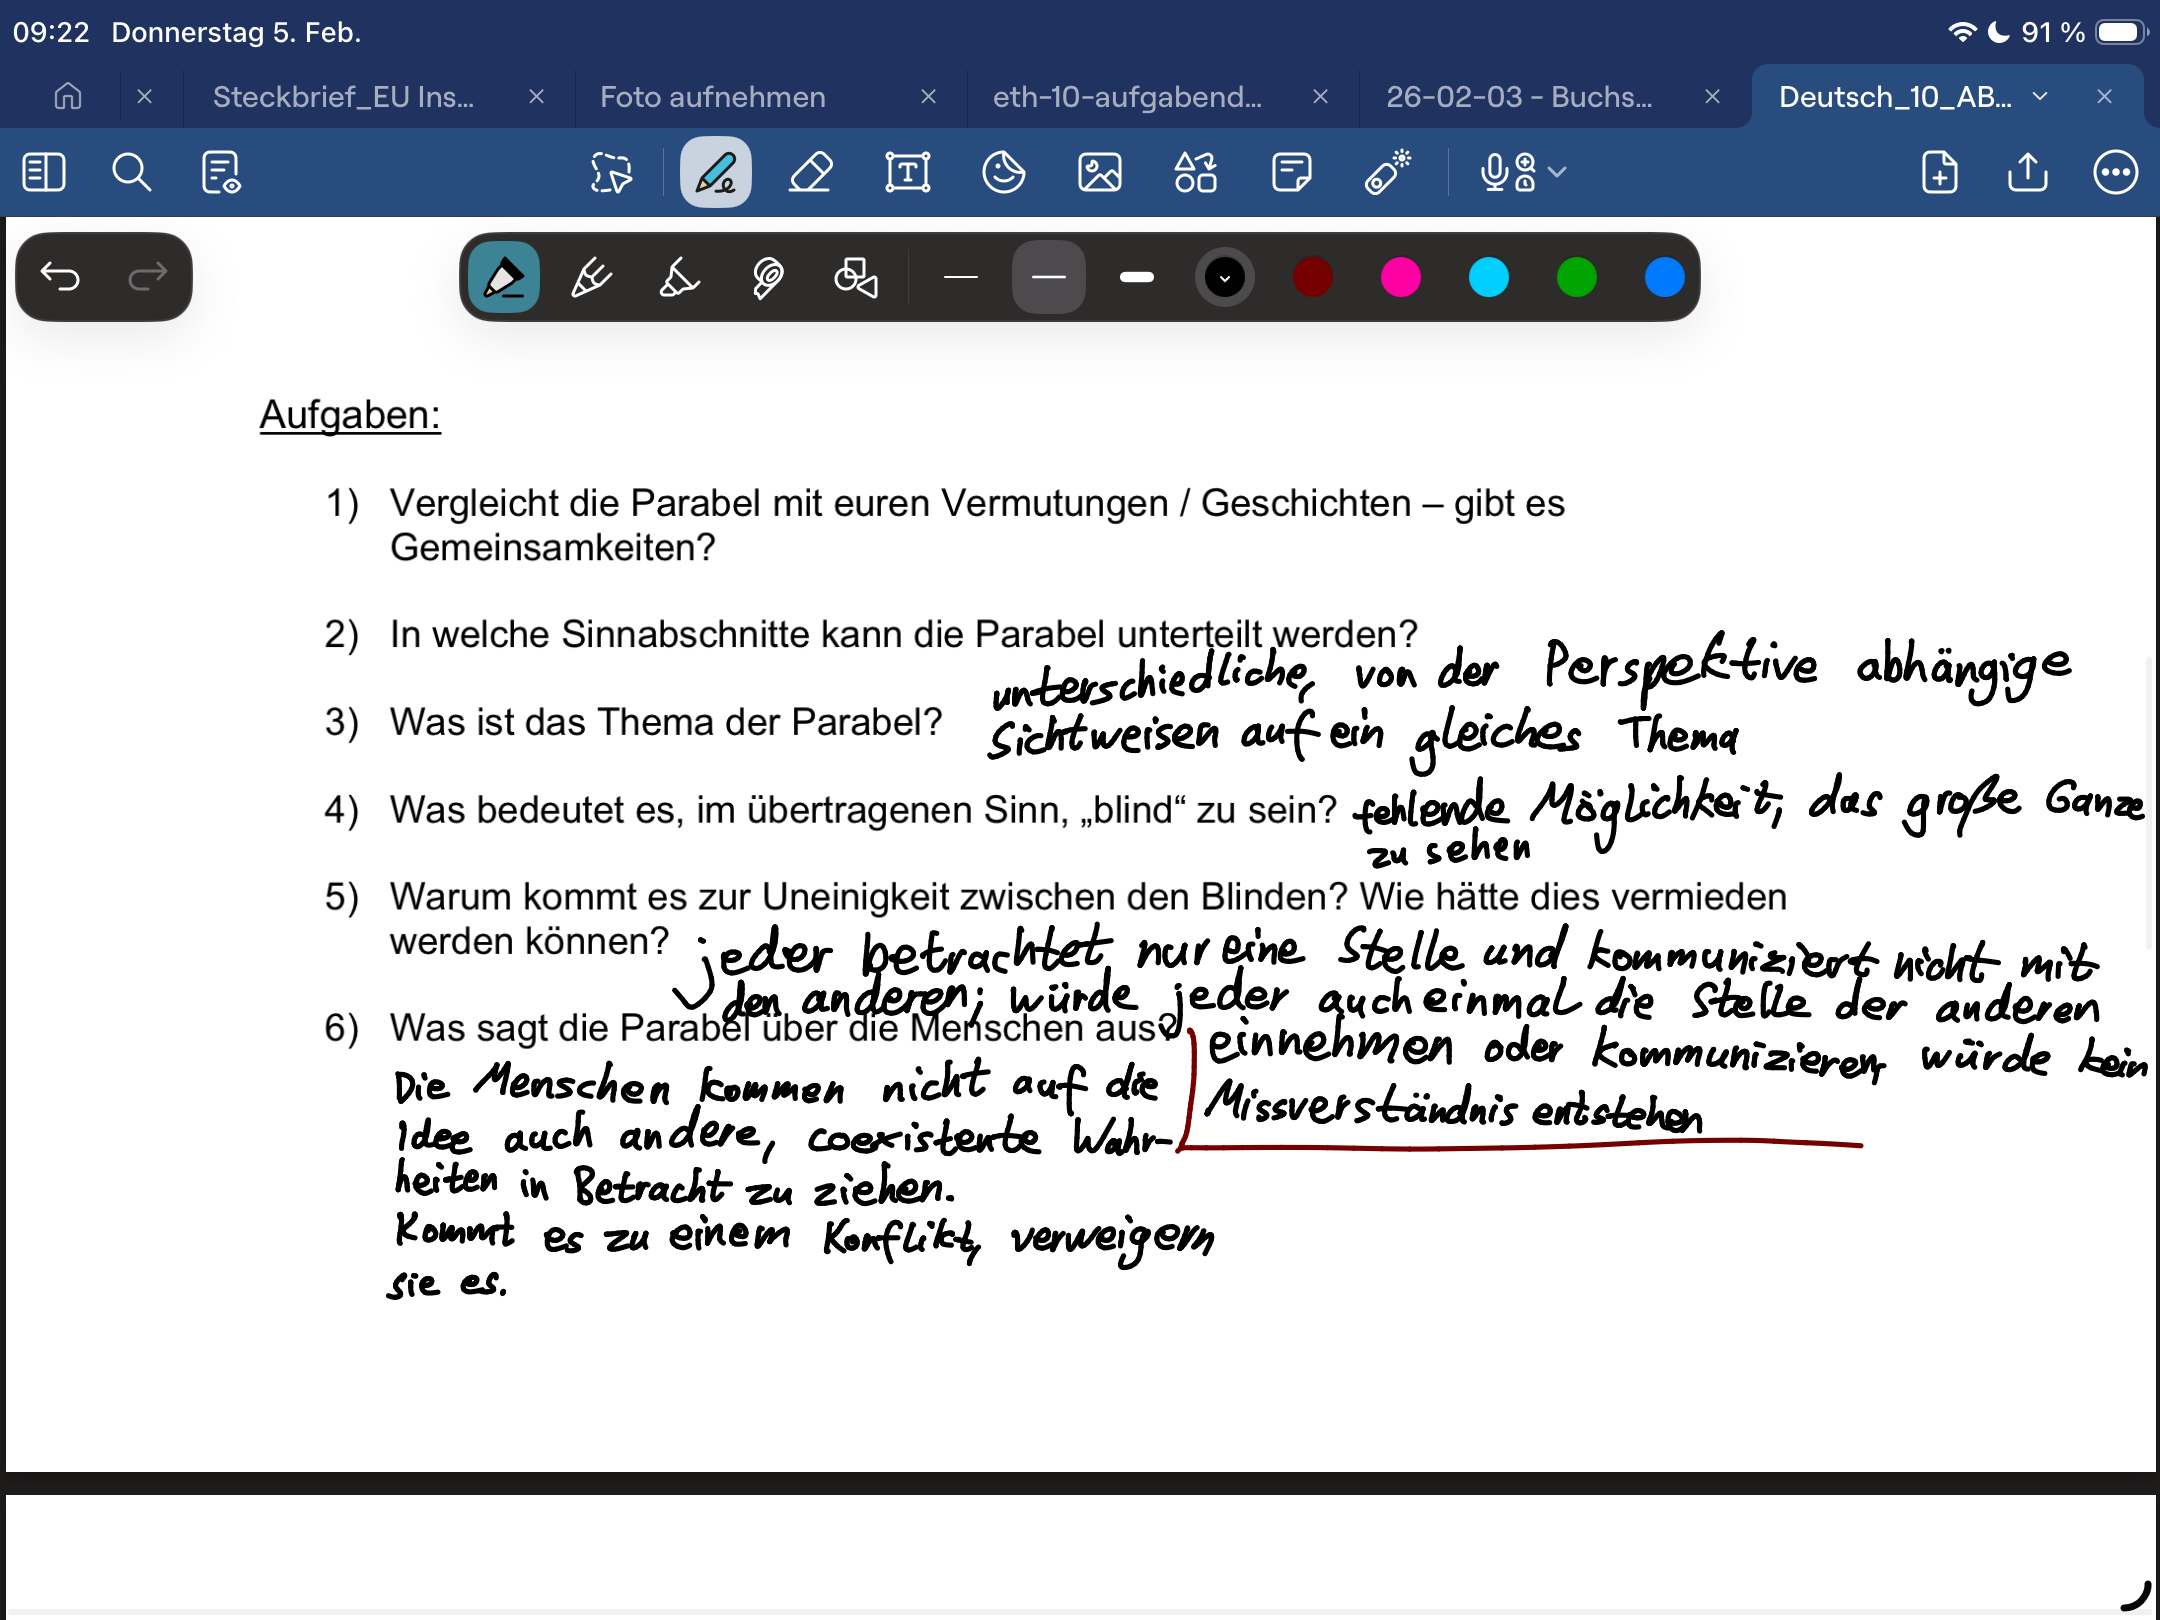Insert an image with photo tool
The image size is (2160, 1620).
pyautogui.click(x=1099, y=172)
